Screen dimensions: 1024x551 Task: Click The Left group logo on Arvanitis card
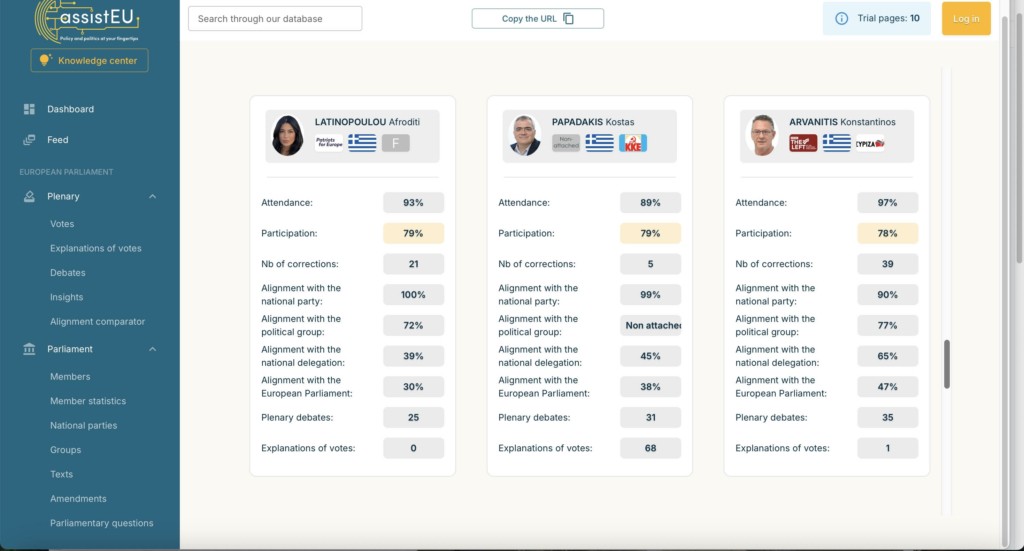point(803,143)
